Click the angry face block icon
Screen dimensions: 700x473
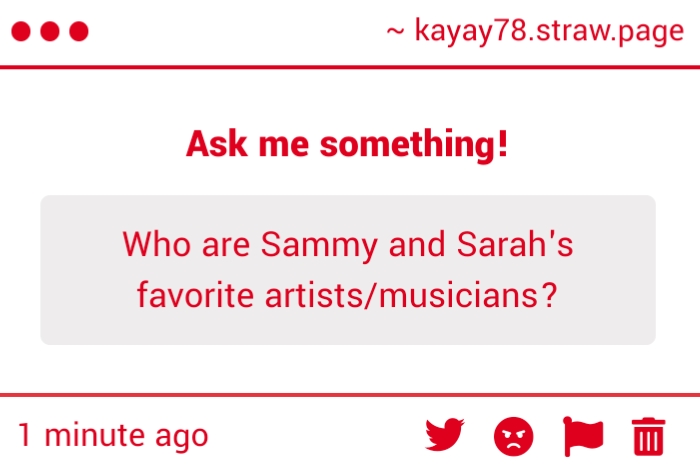click(x=514, y=436)
